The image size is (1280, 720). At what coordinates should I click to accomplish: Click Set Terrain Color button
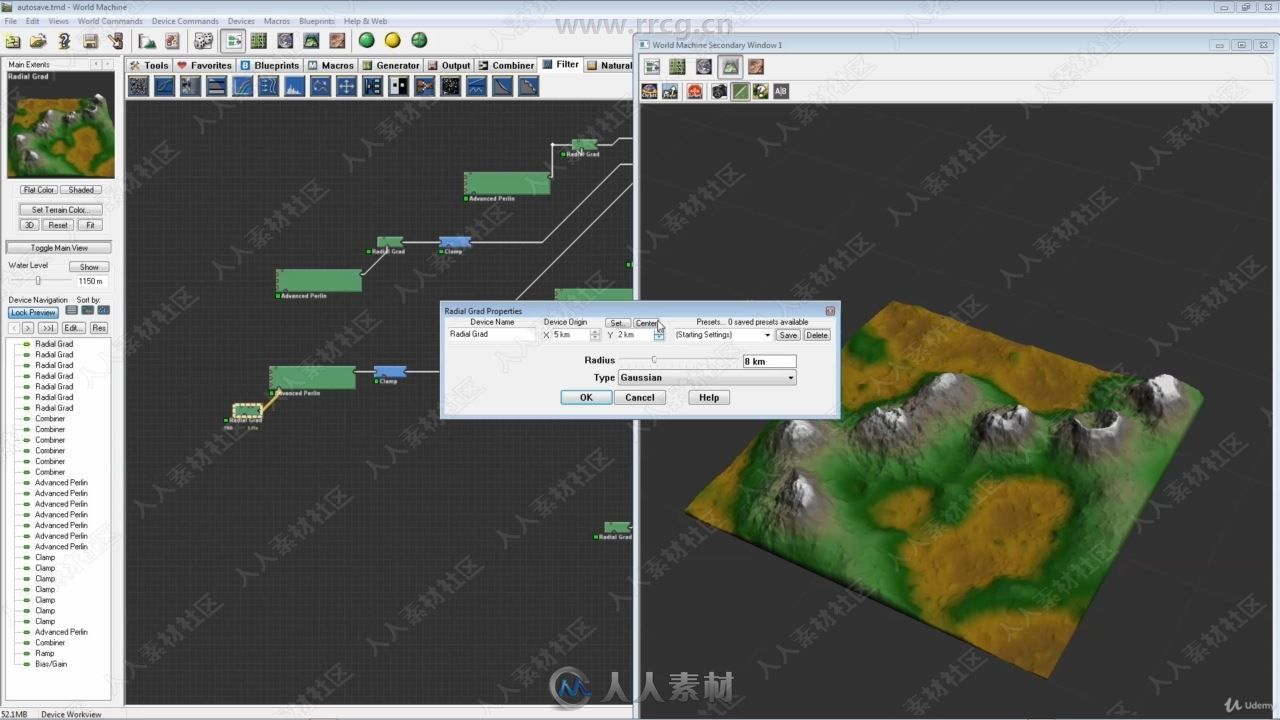pyautogui.click(x=60, y=210)
